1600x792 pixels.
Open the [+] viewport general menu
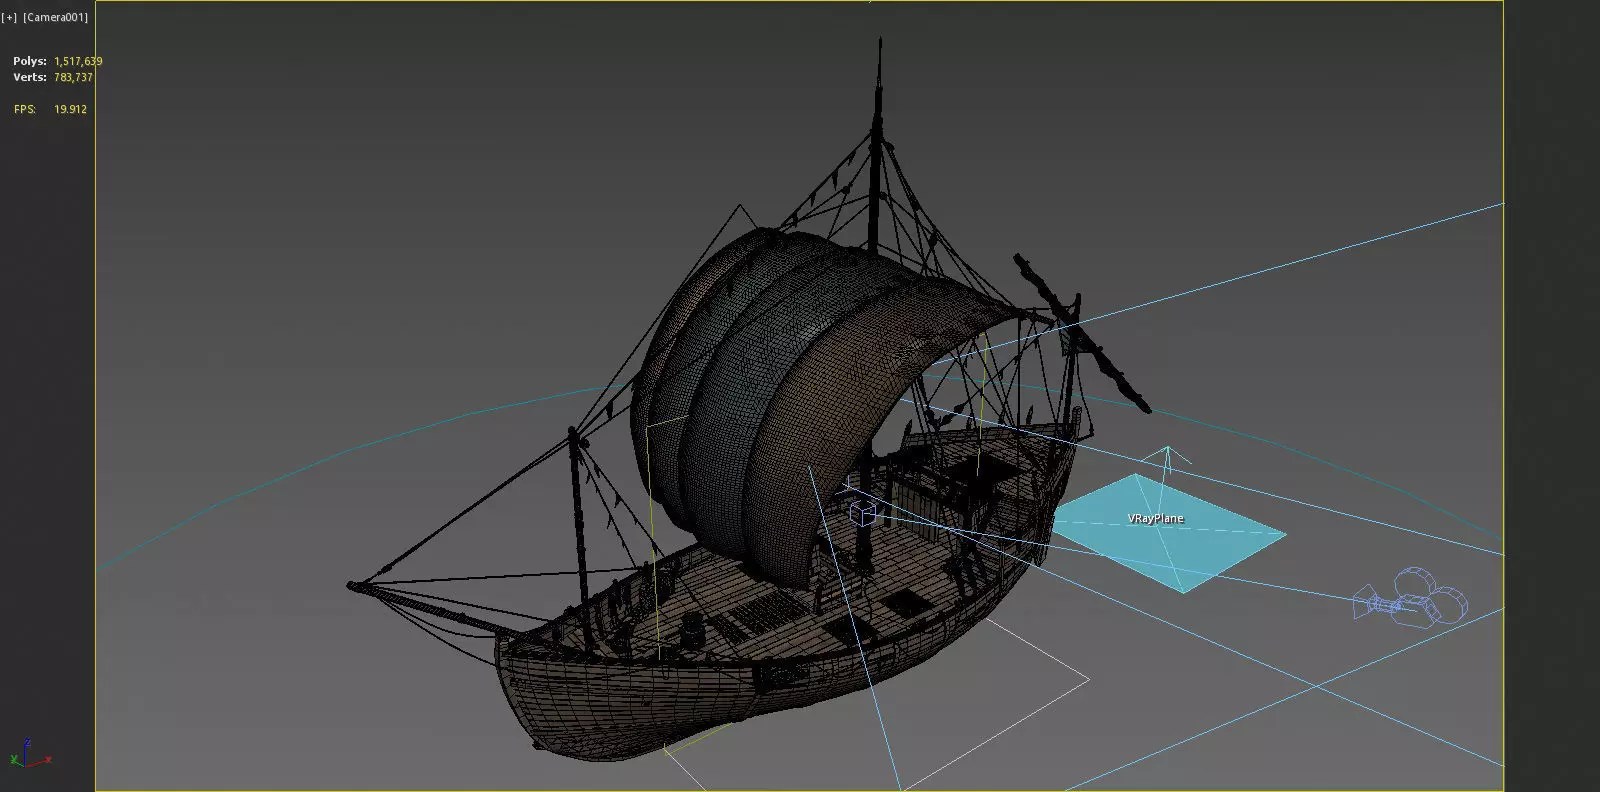[x=10, y=17]
